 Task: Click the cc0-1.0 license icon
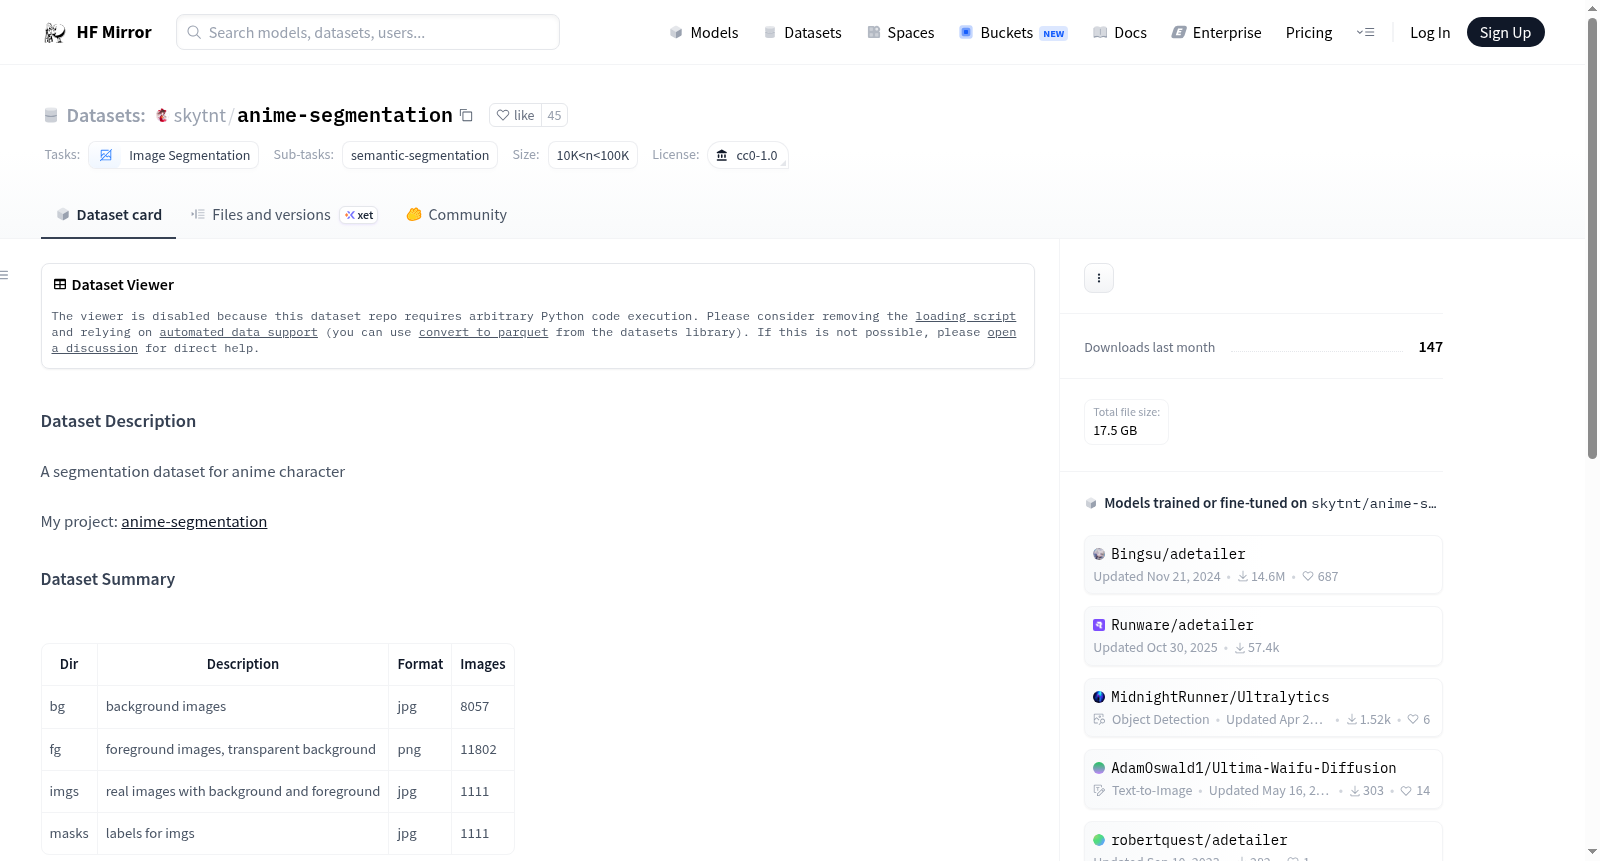[x=722, y=155]
